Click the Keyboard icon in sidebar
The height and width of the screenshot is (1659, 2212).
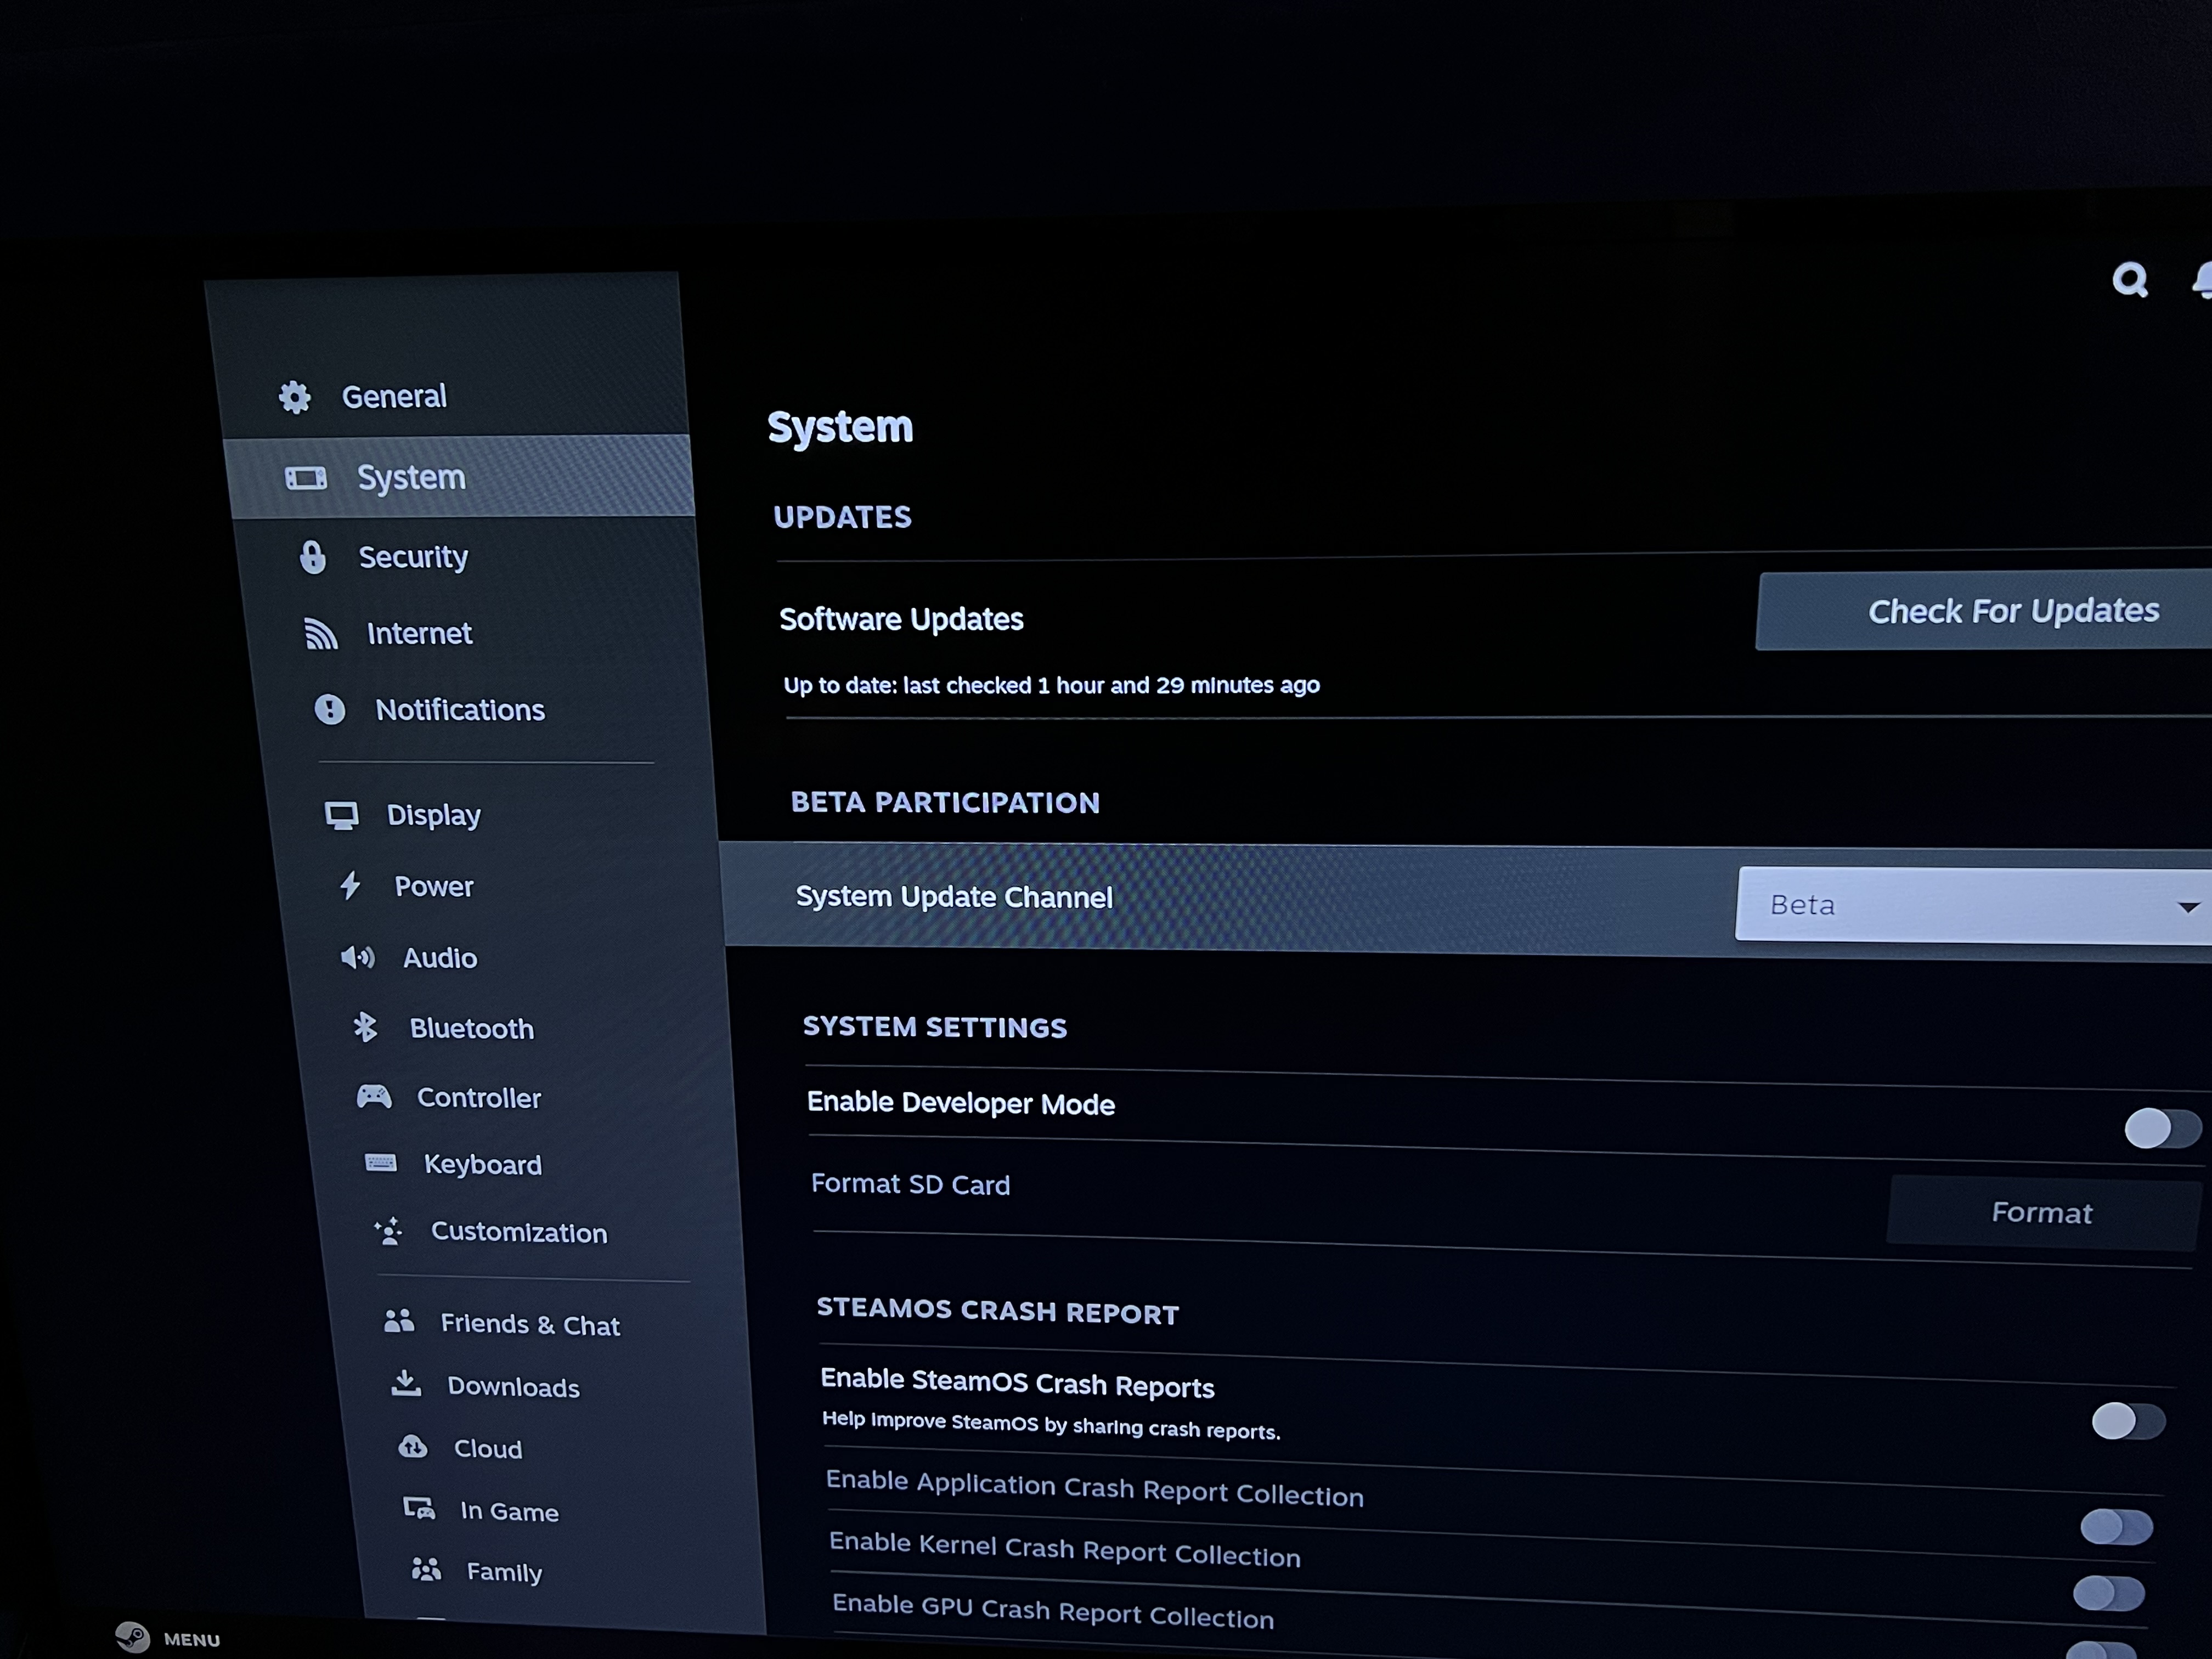(380, 1163)
